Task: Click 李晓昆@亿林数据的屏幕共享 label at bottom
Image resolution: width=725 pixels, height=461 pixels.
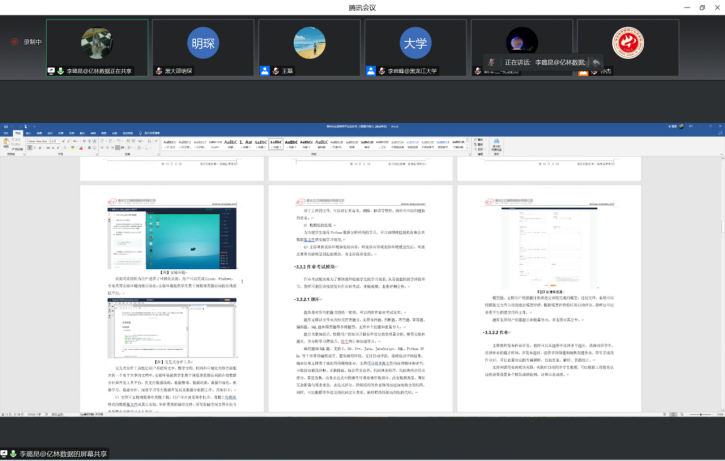Action: tap(64, 454)
